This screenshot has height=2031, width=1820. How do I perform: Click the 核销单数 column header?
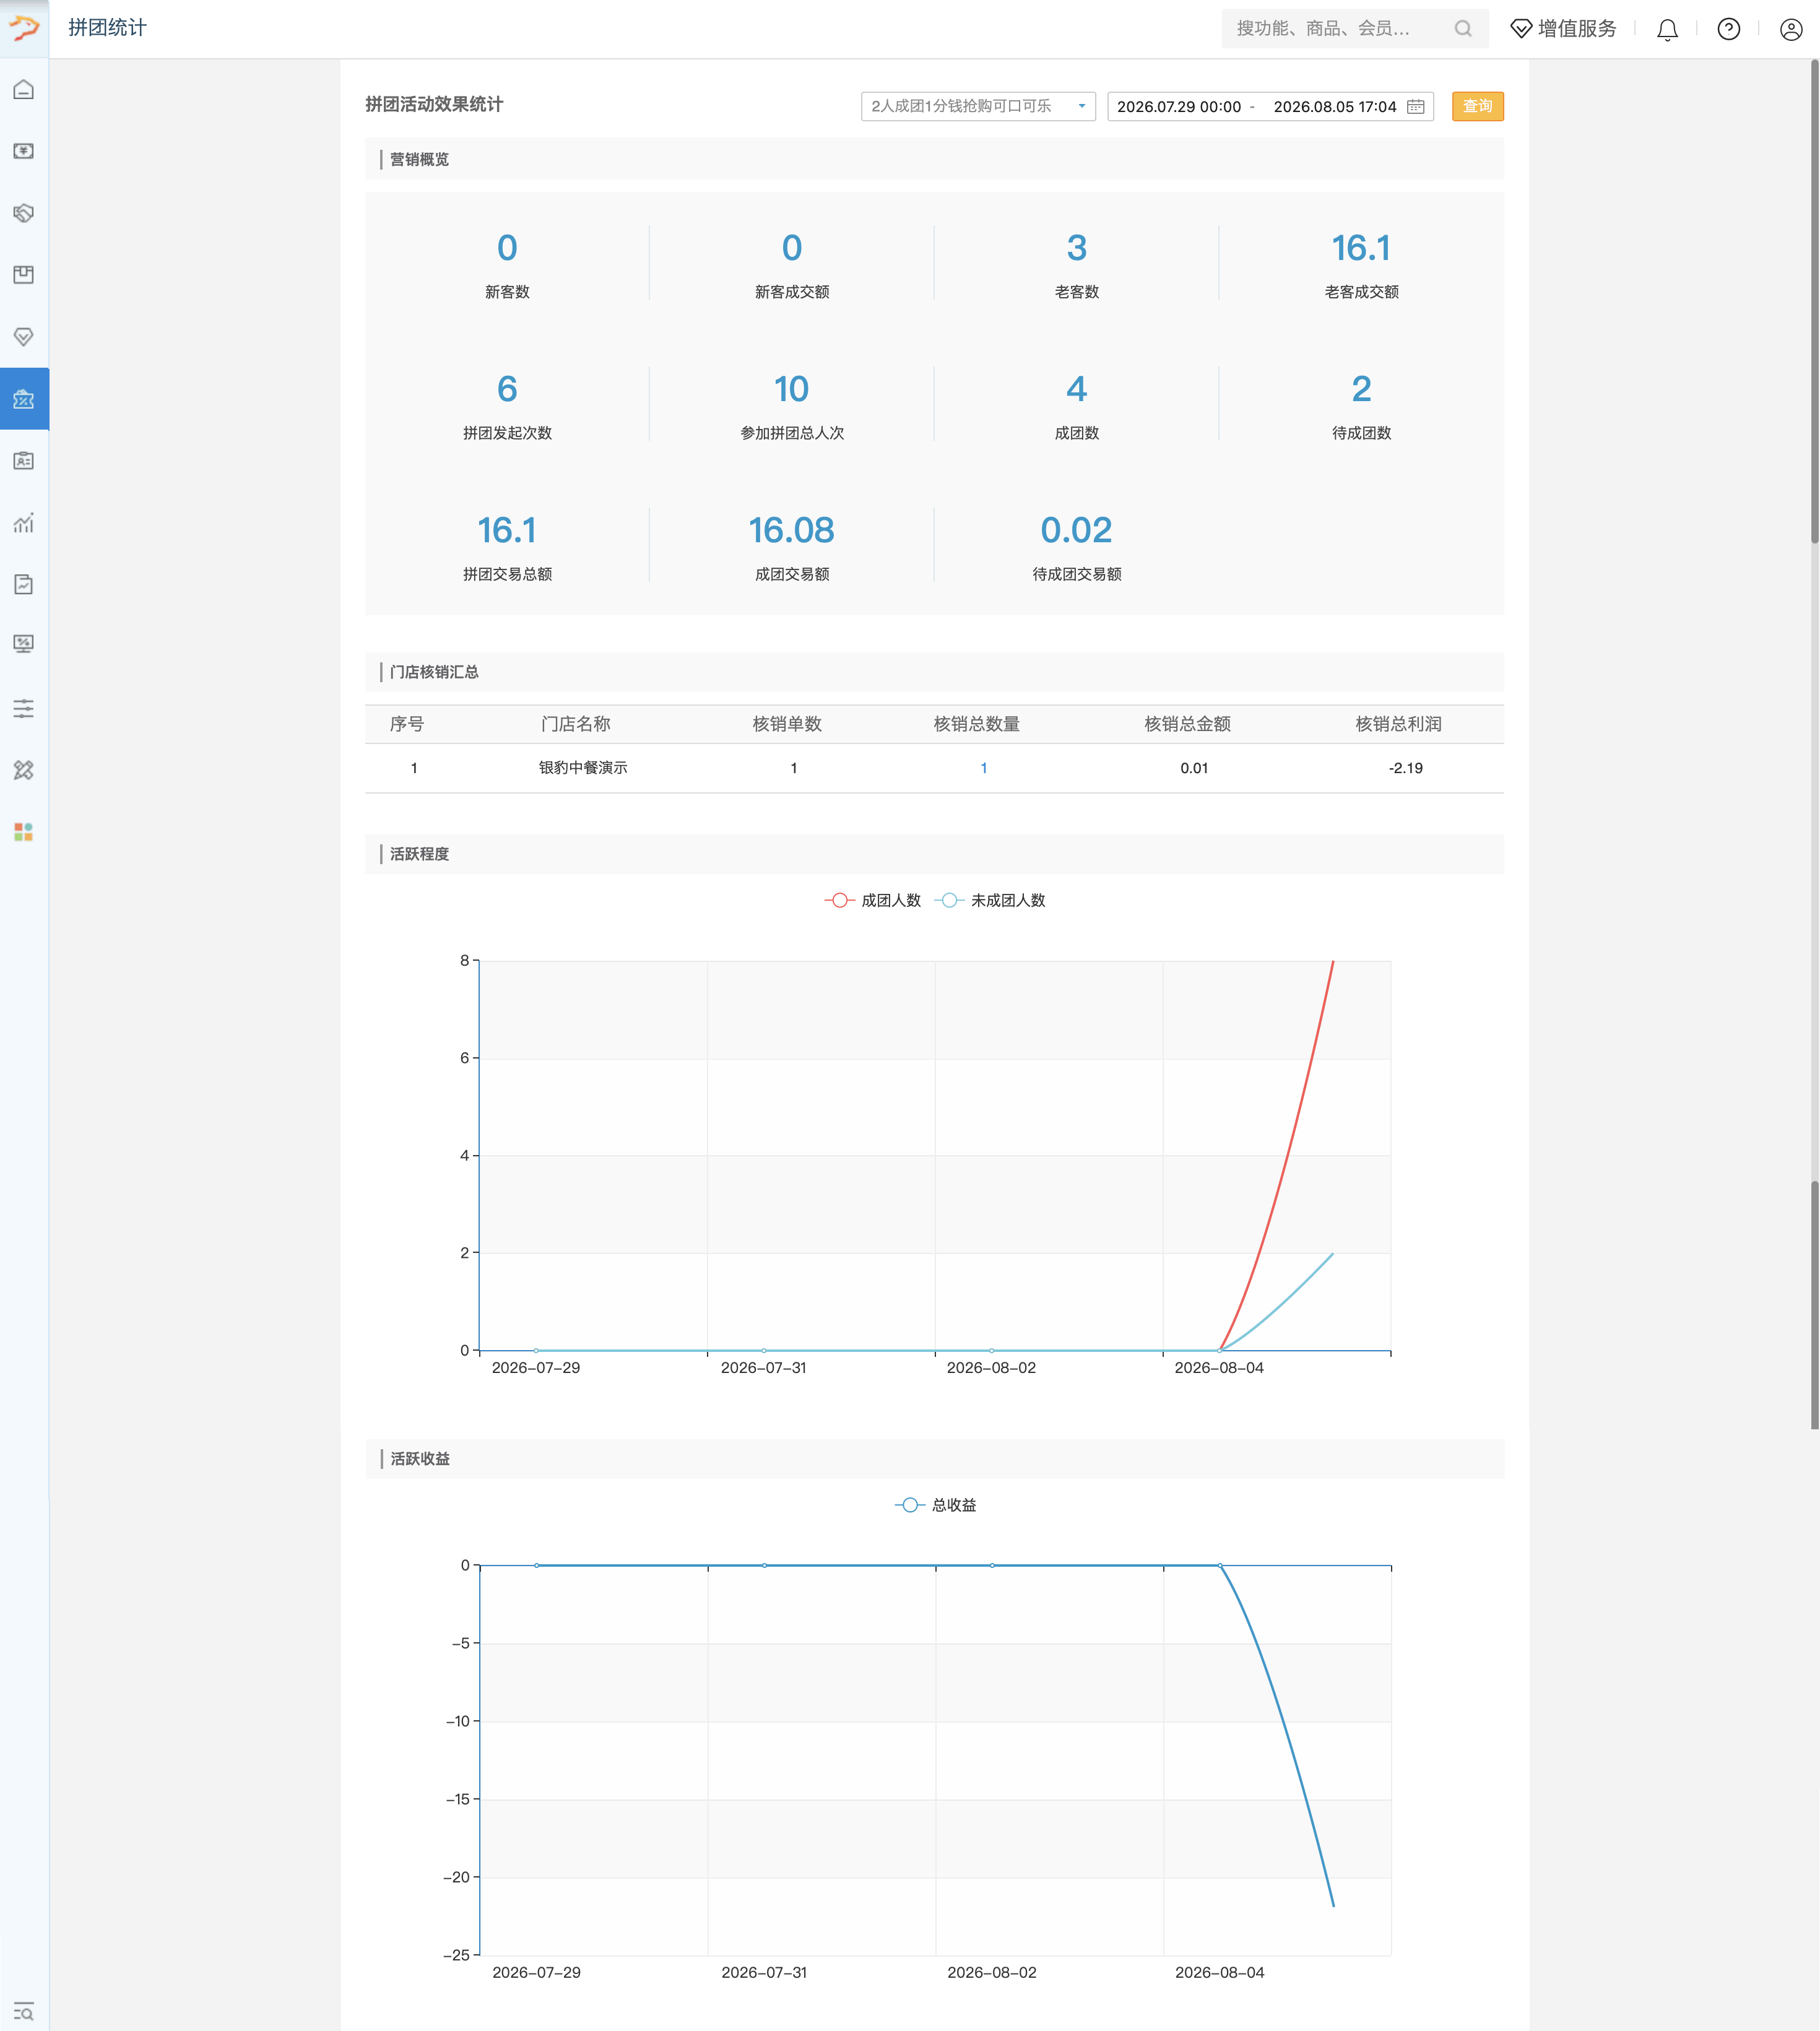[x=787, y=724]
